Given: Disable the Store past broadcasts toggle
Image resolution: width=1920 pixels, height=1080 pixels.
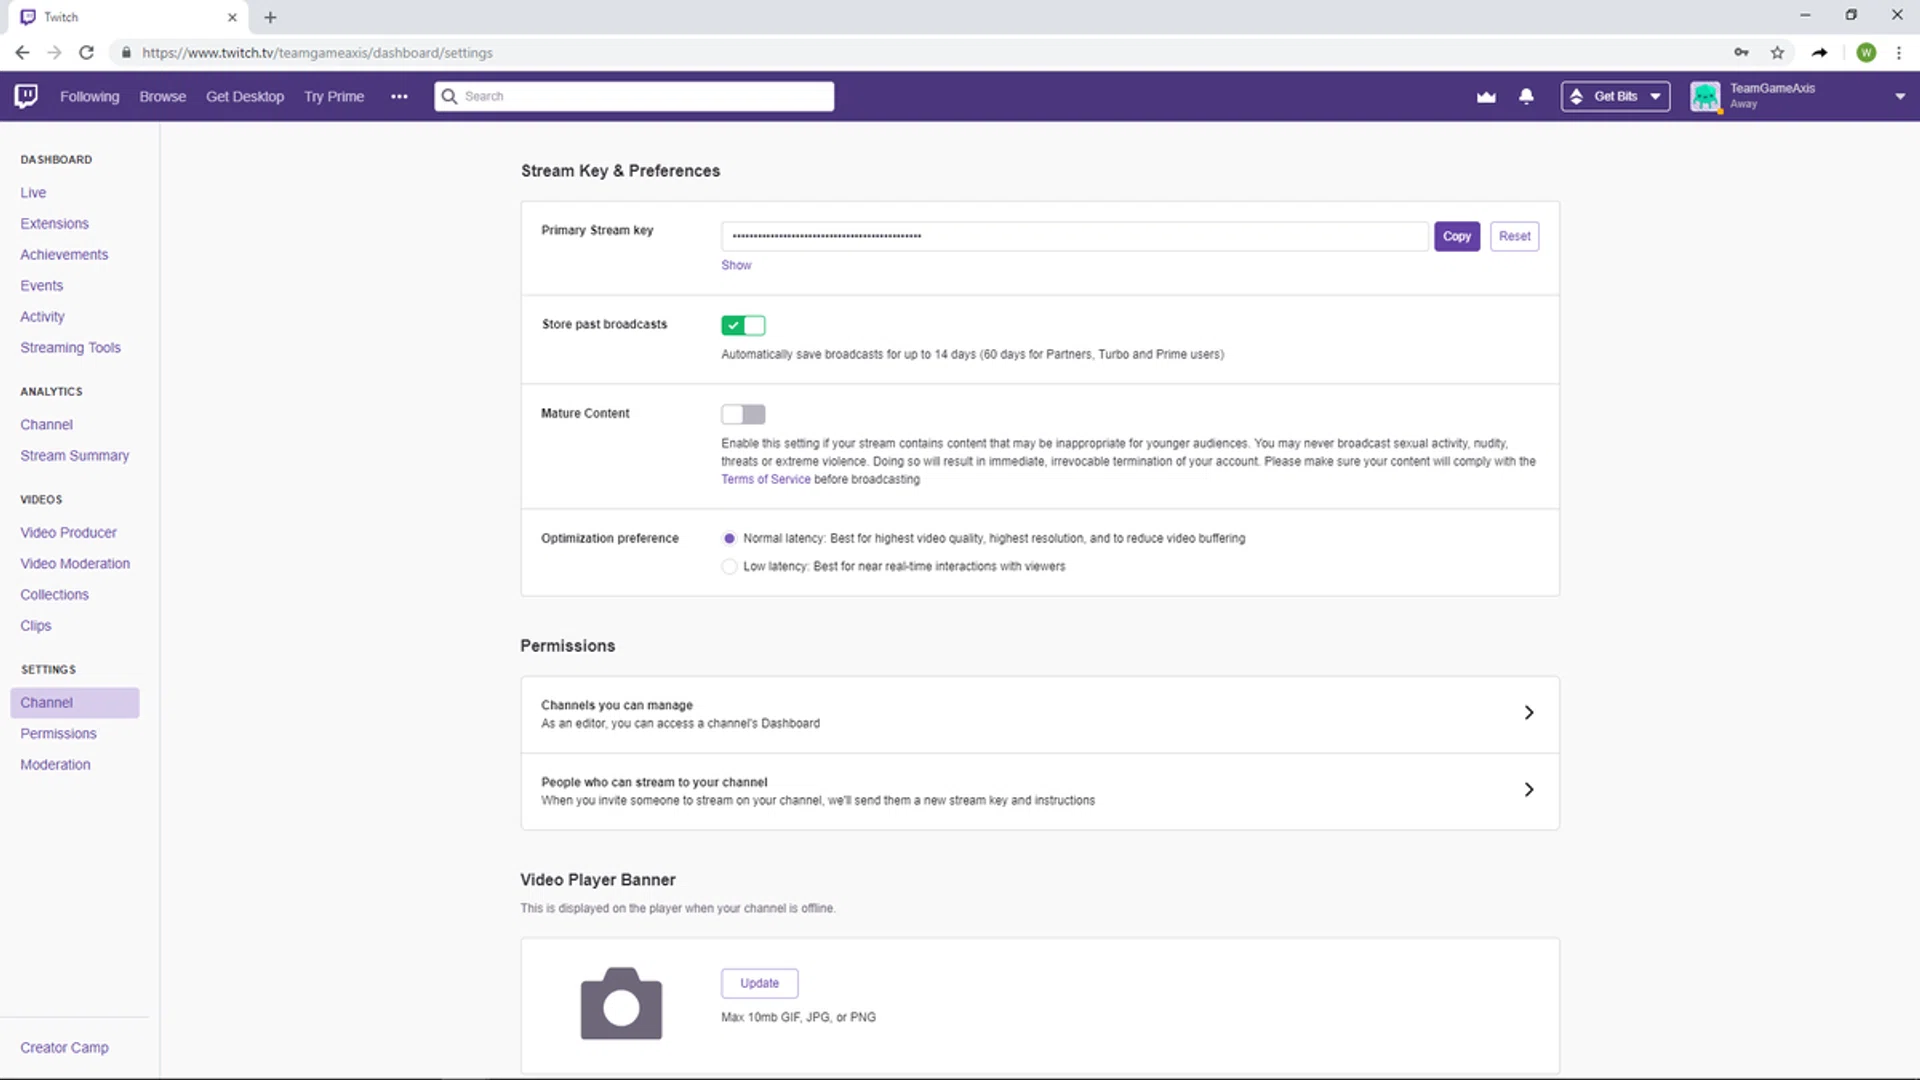Looking at the screenshot, I should click(743, 325).
